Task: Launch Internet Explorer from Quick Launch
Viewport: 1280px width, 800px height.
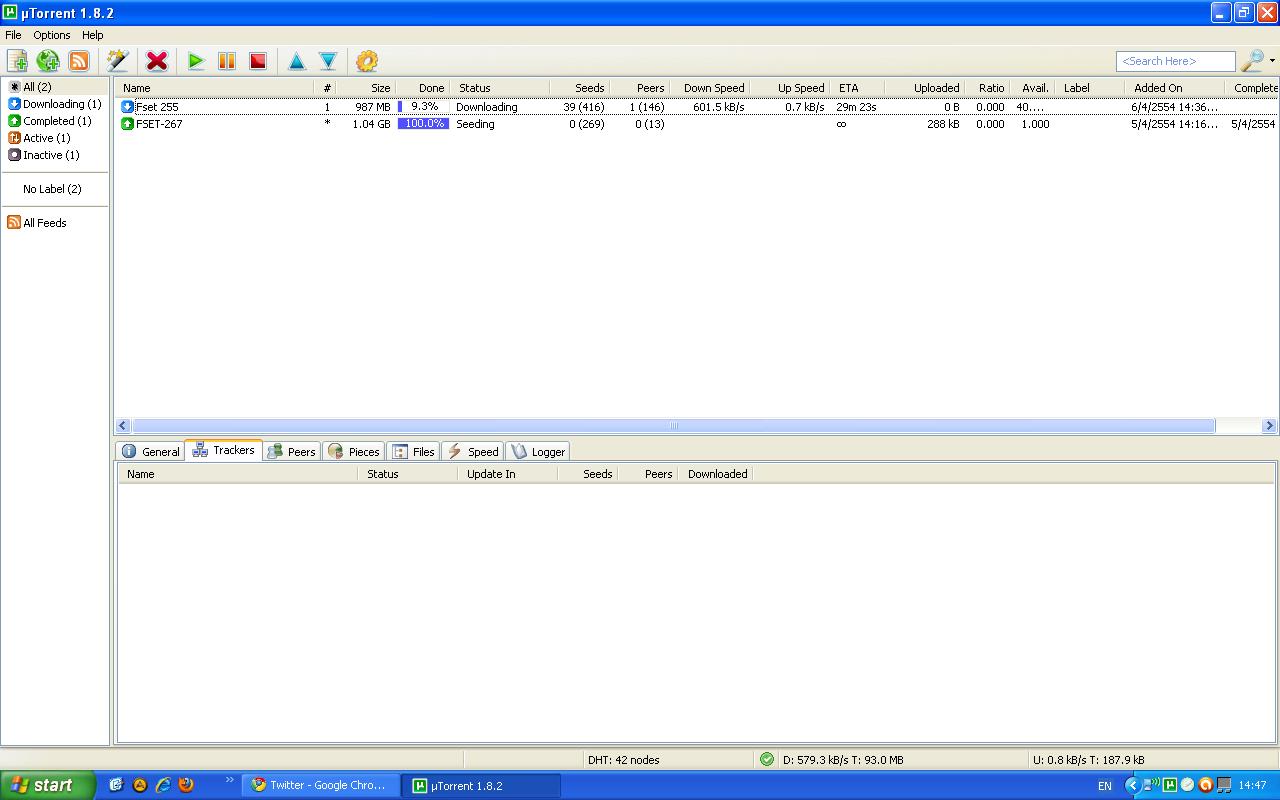Action: click(x=163, y=785)
